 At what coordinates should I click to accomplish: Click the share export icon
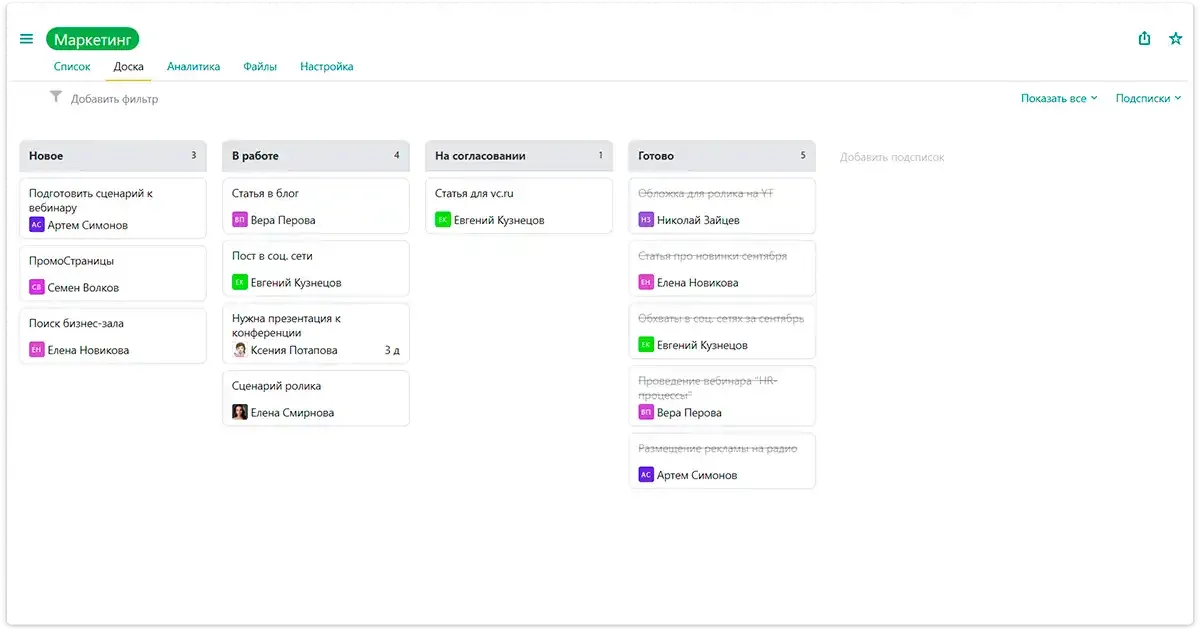[x=1145, y=39]
